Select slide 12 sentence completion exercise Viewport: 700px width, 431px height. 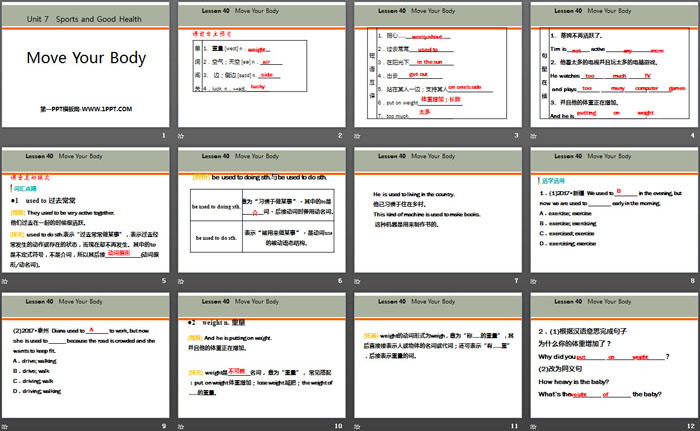(611, 355)
